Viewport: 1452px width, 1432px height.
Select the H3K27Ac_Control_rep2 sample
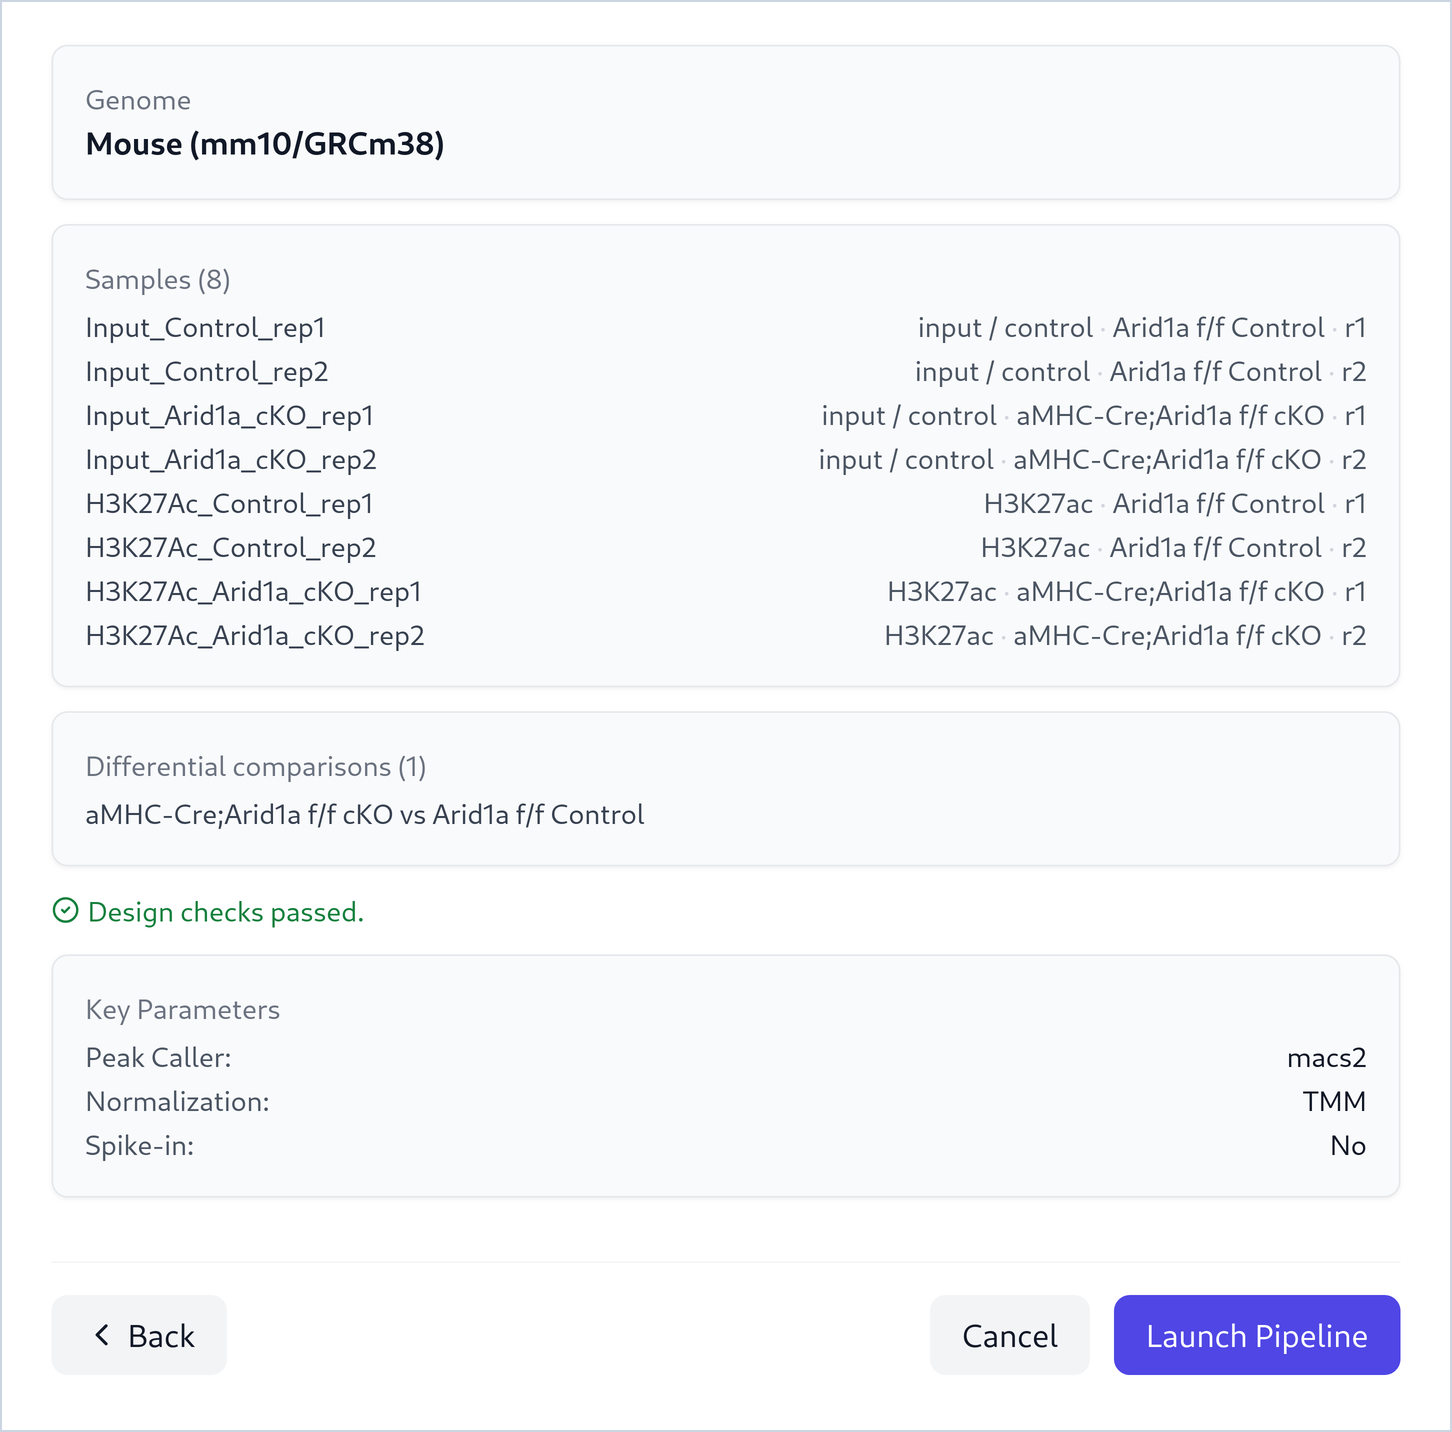pyautogui.click(x=726, y=548)
